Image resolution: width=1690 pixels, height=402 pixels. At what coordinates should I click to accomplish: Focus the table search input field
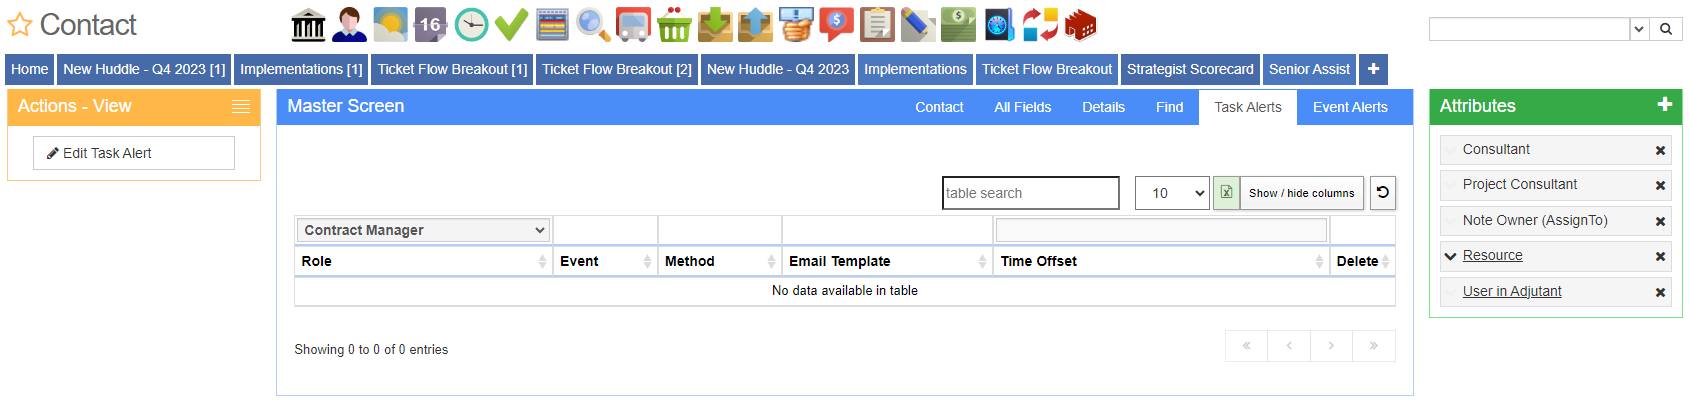(x=1030, y=193)
